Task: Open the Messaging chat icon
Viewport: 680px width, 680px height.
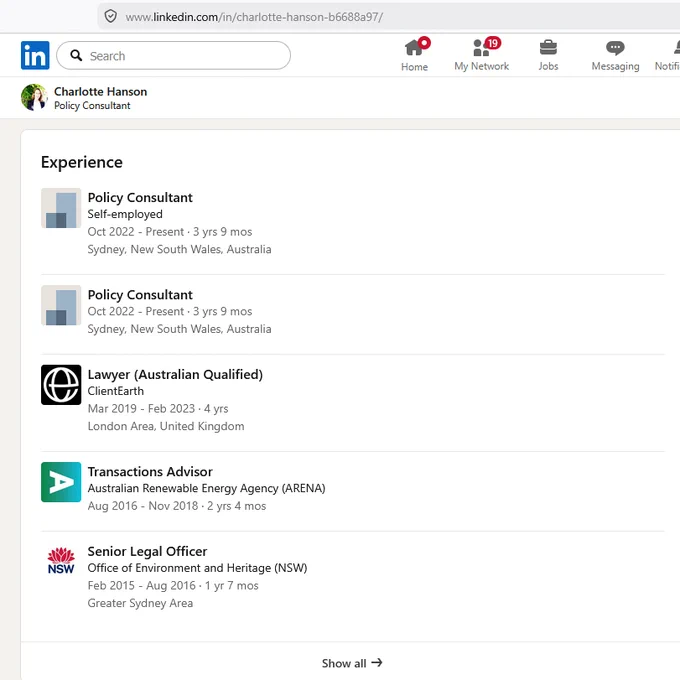Action: (615, 56)
